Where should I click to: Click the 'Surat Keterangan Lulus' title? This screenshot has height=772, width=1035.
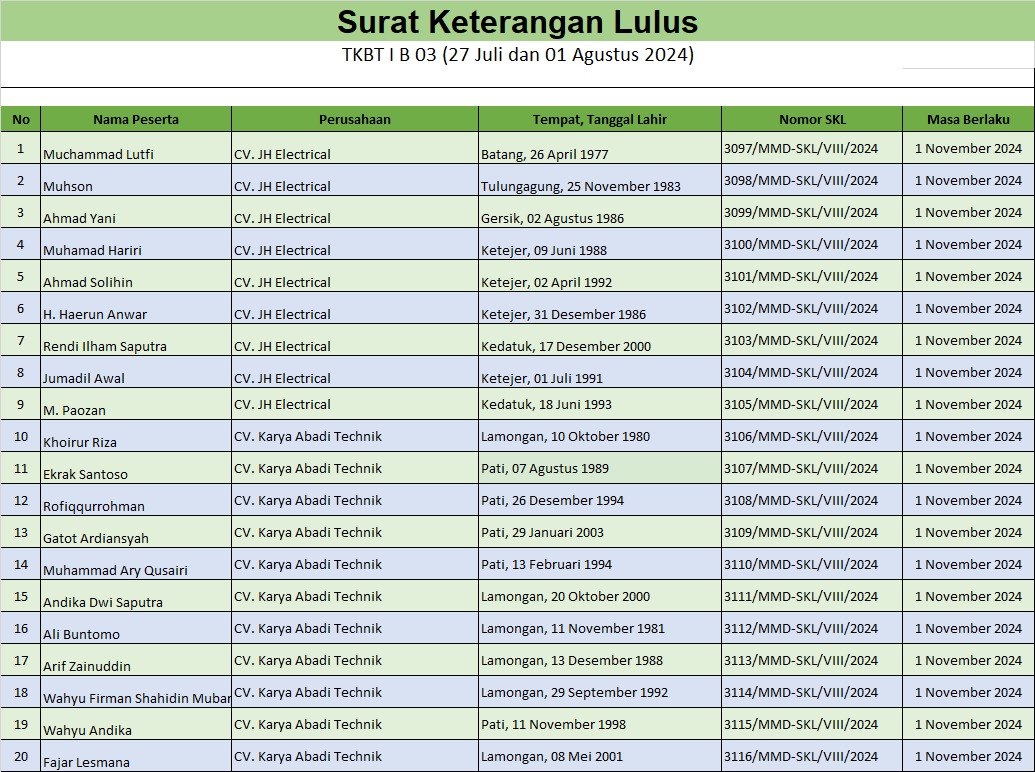(x=518, y=22)
